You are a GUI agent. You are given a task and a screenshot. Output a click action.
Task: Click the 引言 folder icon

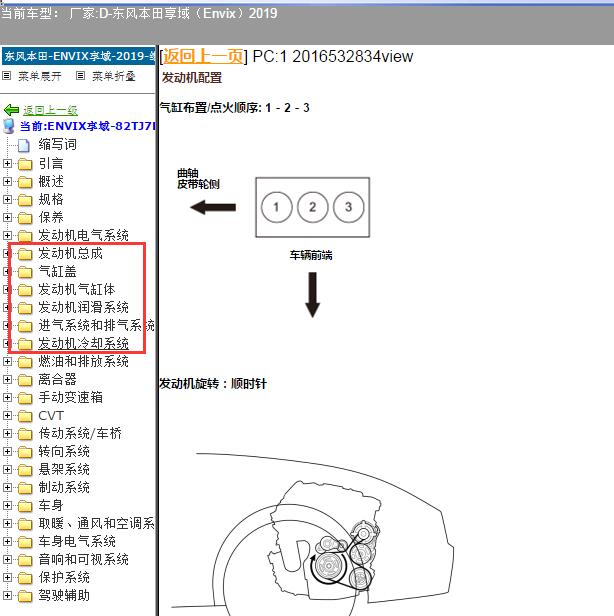pyautogui.click(x=25, y=164)
